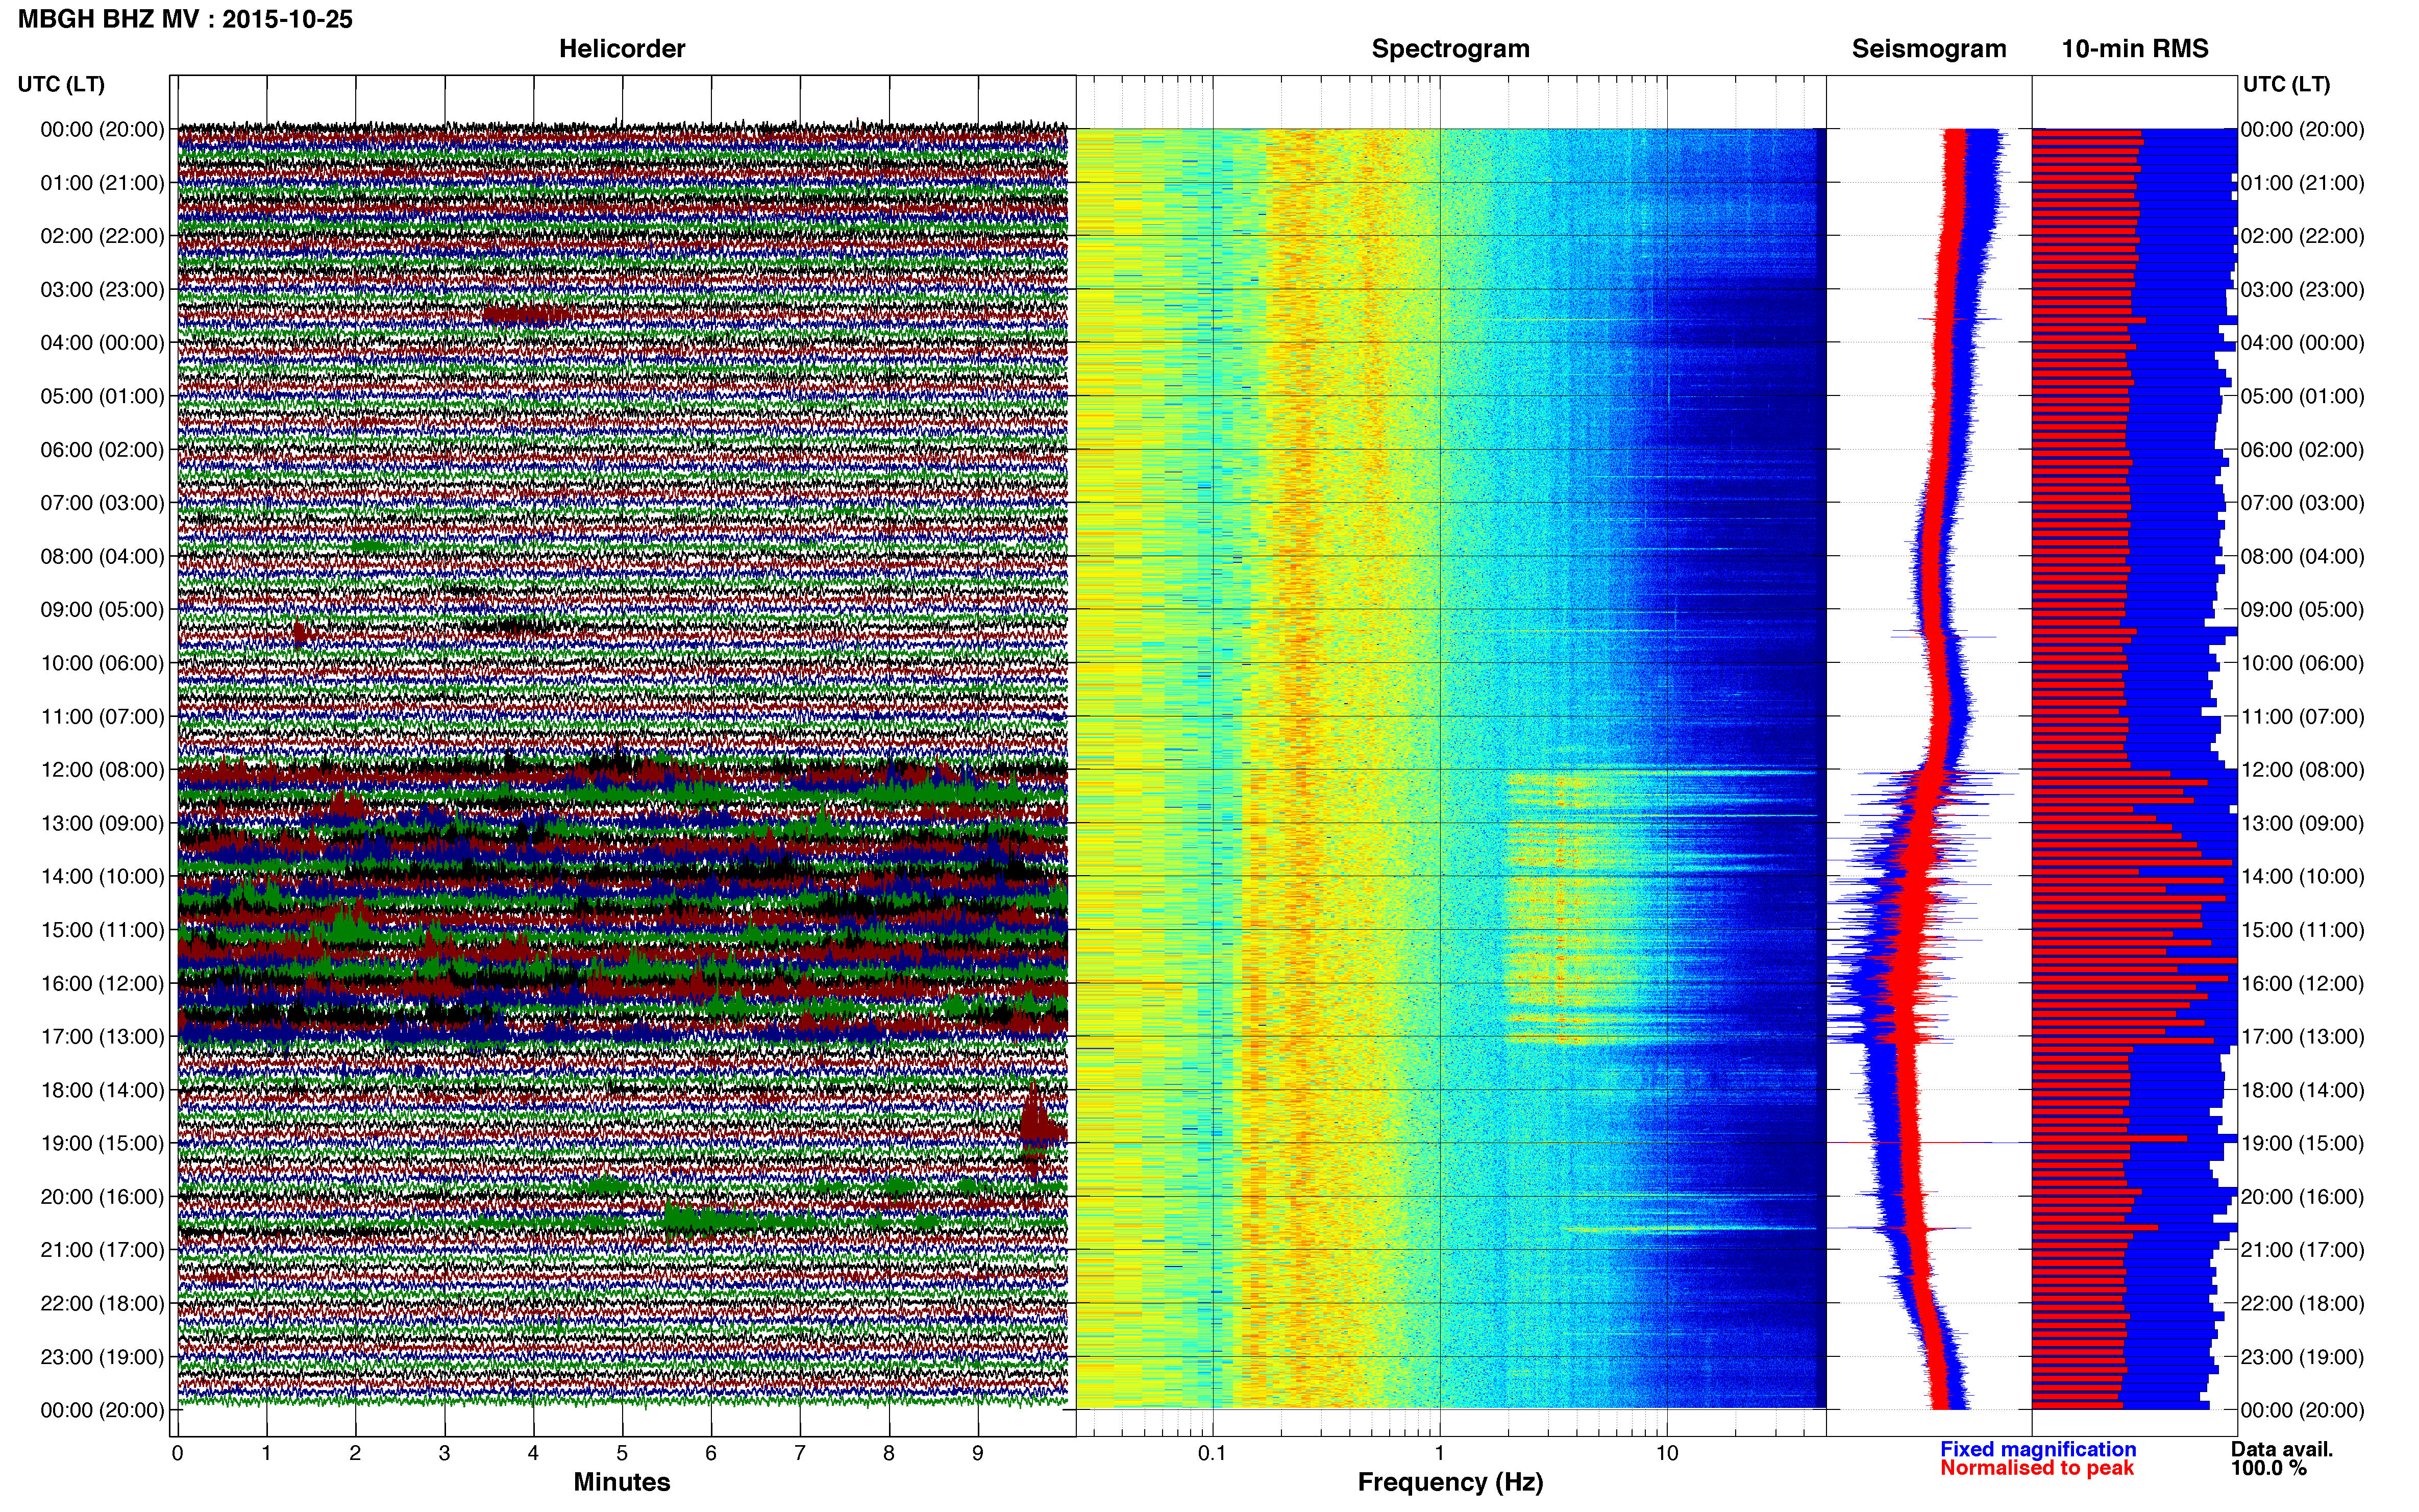The height and width of the screenshot is (1512, 2419).
Task: Click left time label '03:00 (23:00)'
Action: coord(102,290)
